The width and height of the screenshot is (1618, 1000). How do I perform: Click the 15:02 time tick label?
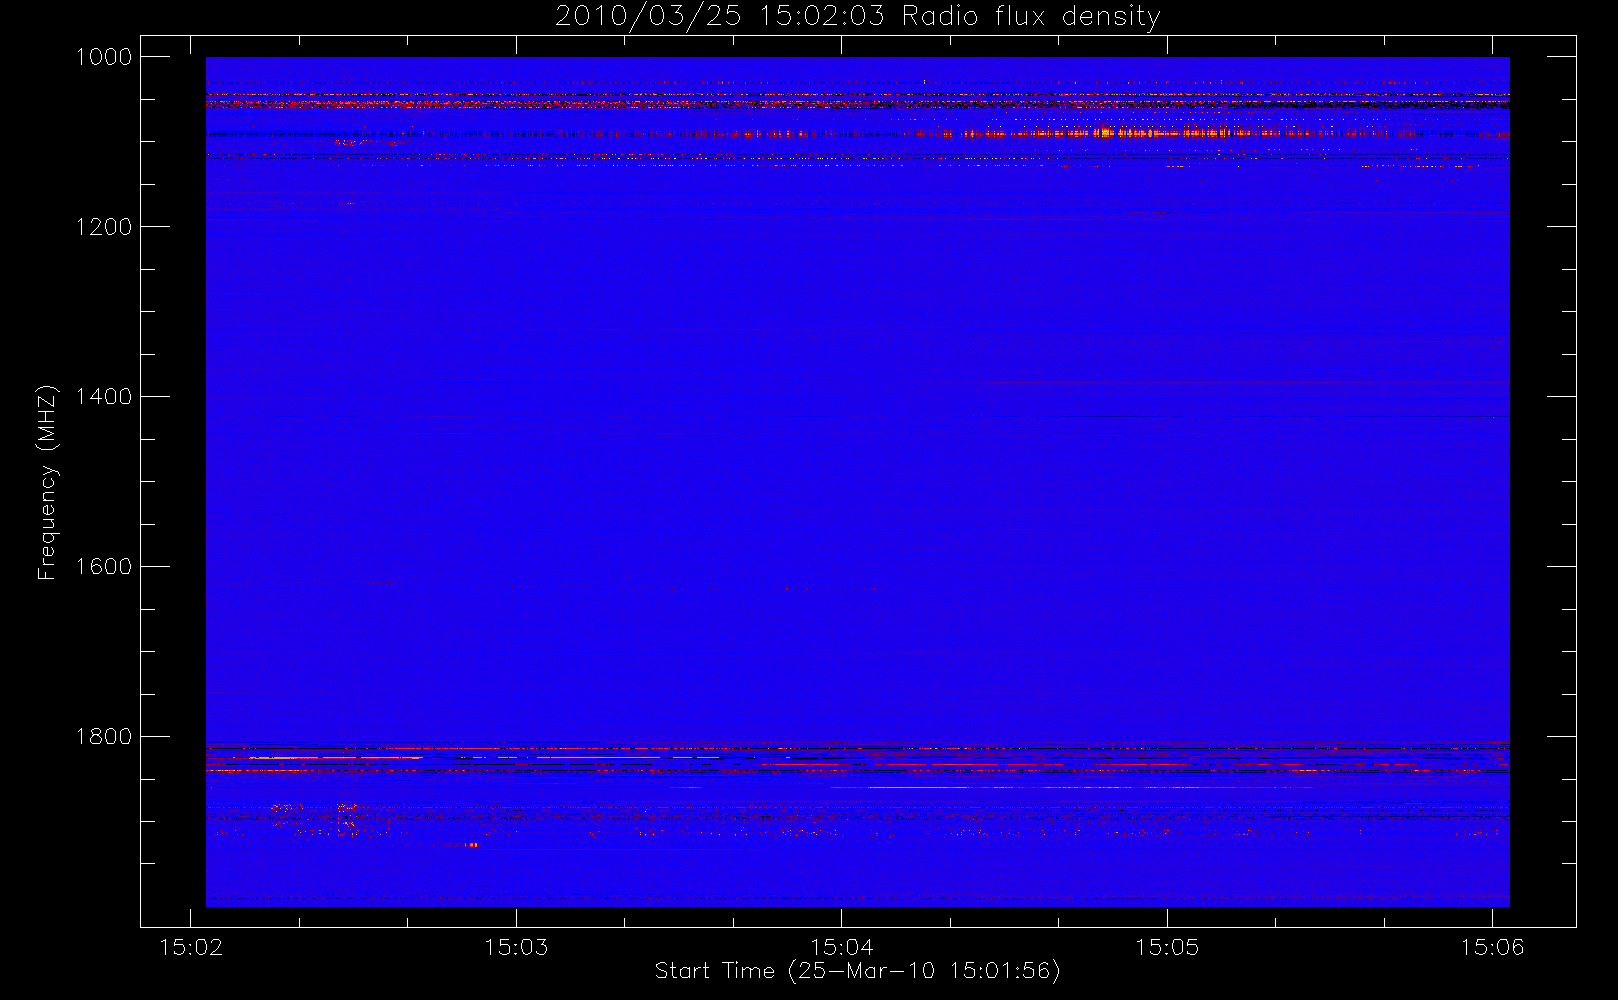[191, 947]
